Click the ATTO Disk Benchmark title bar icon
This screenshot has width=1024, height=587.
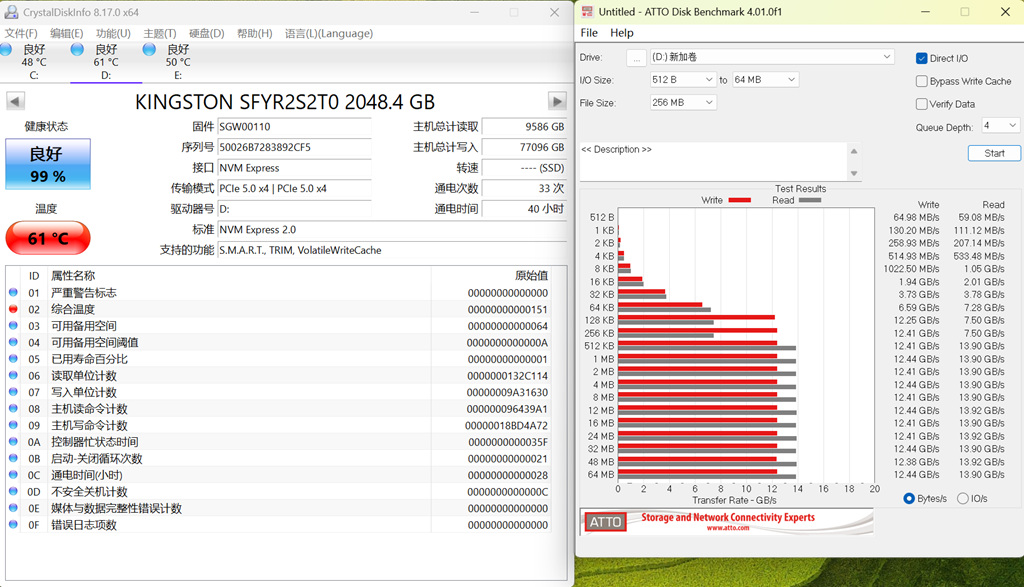[587, 12]
